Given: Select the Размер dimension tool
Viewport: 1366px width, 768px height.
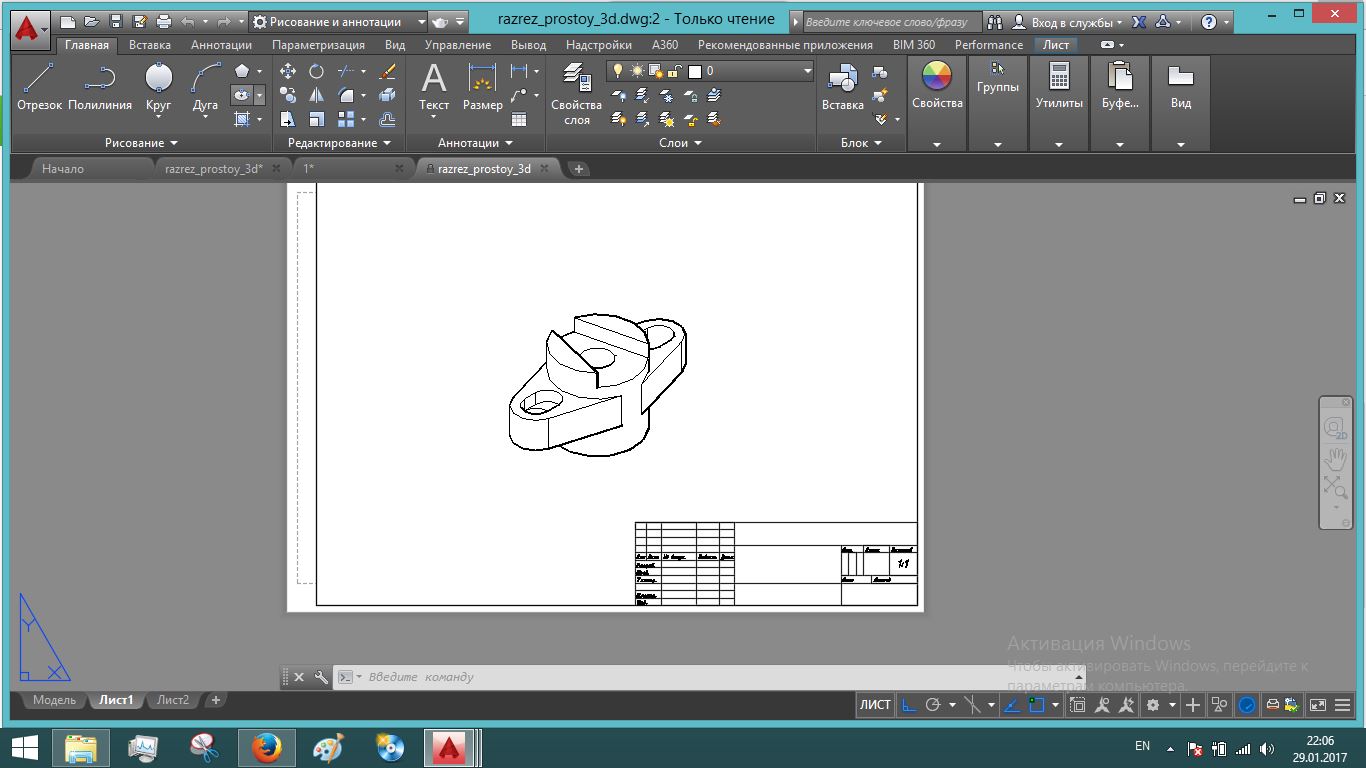Looking at the screenshot, I should pos(482,87).
